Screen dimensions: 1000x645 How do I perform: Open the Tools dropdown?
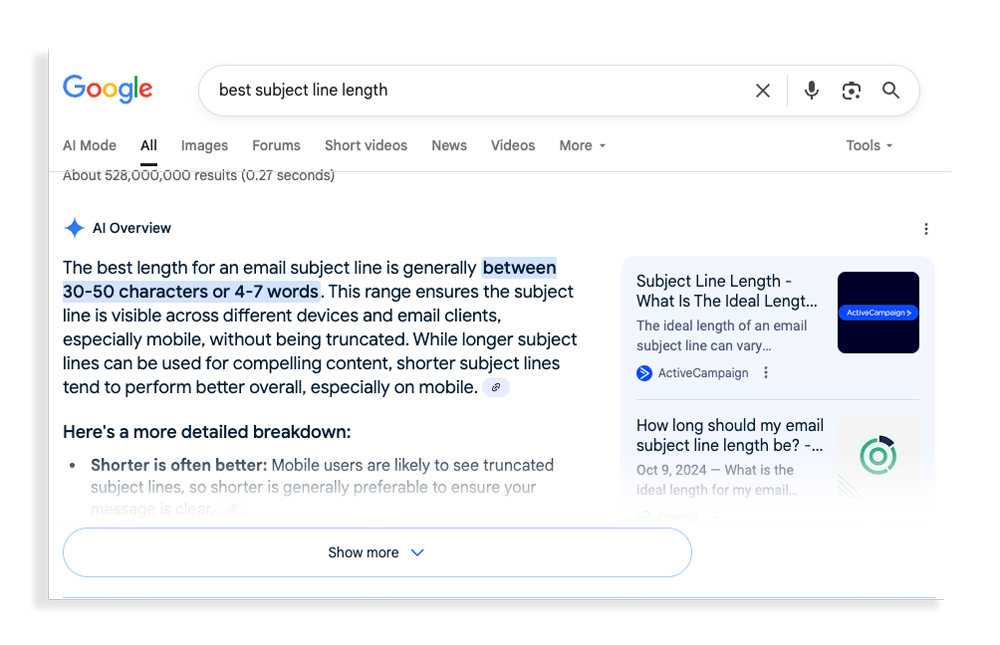(868, 146)
